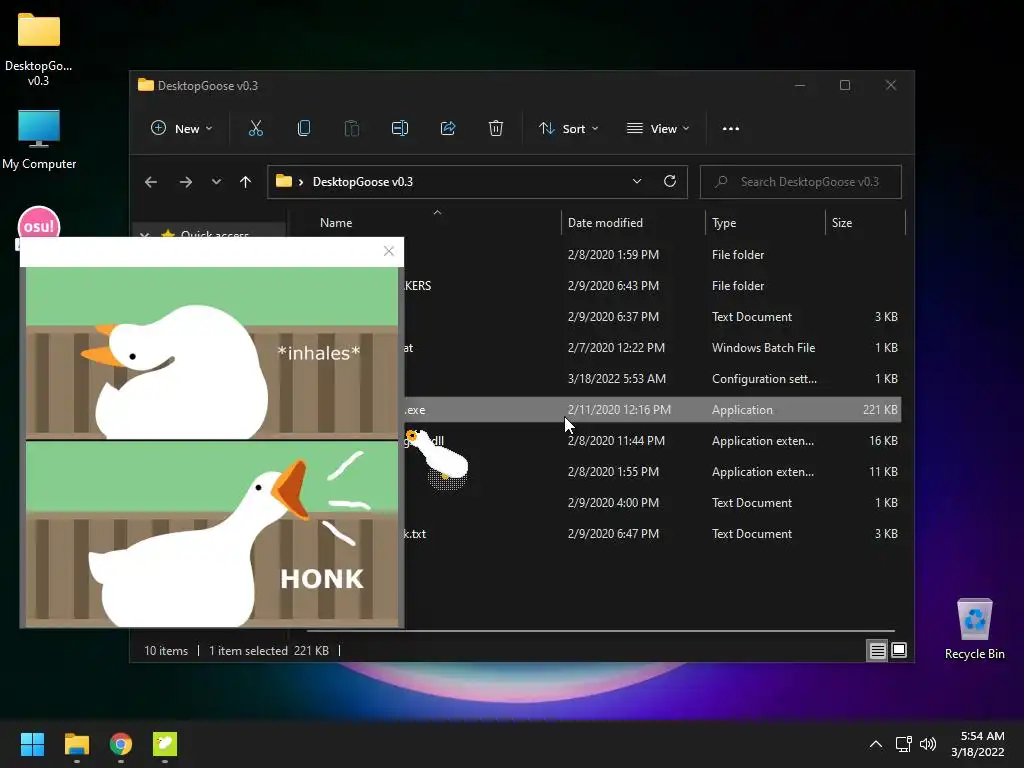Click the HONK meme image
The height and width of the screenshot is (768, 1024).
click(x=212, y=447)
